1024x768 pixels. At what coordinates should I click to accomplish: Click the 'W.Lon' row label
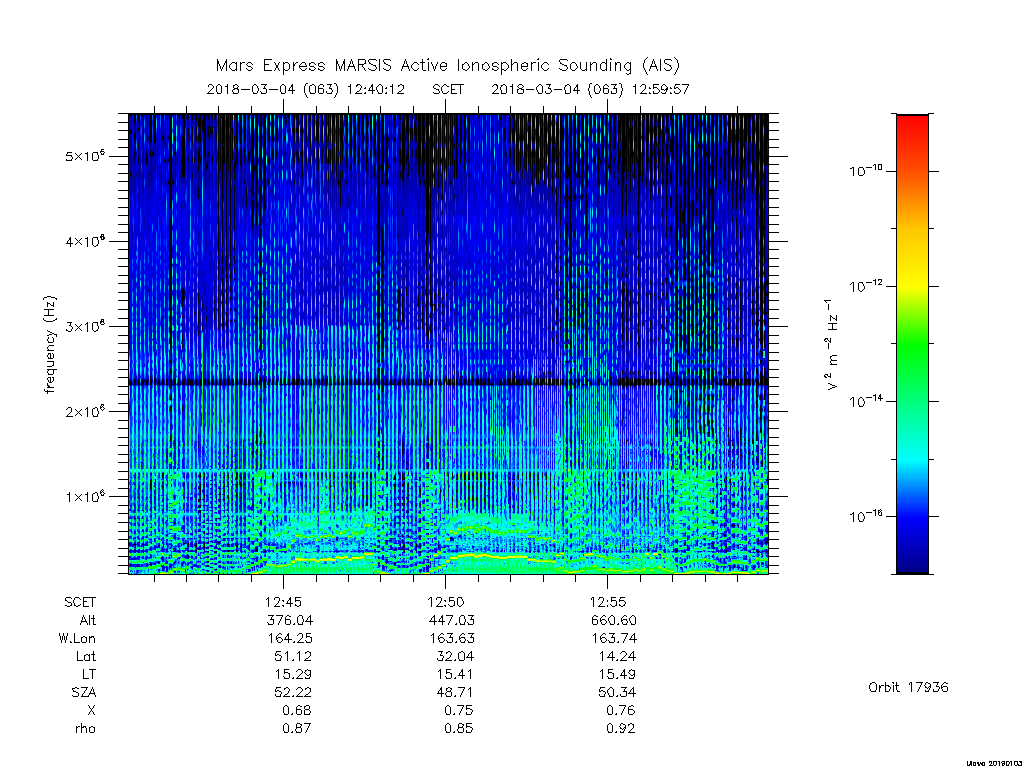click(77, 638)
